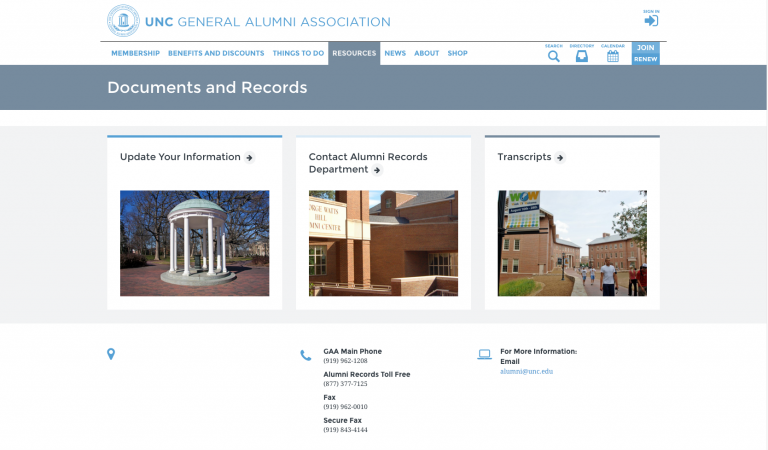Click the map pin location icon
768x450 pixels.
pyautogui.click(x=111, y=354)
